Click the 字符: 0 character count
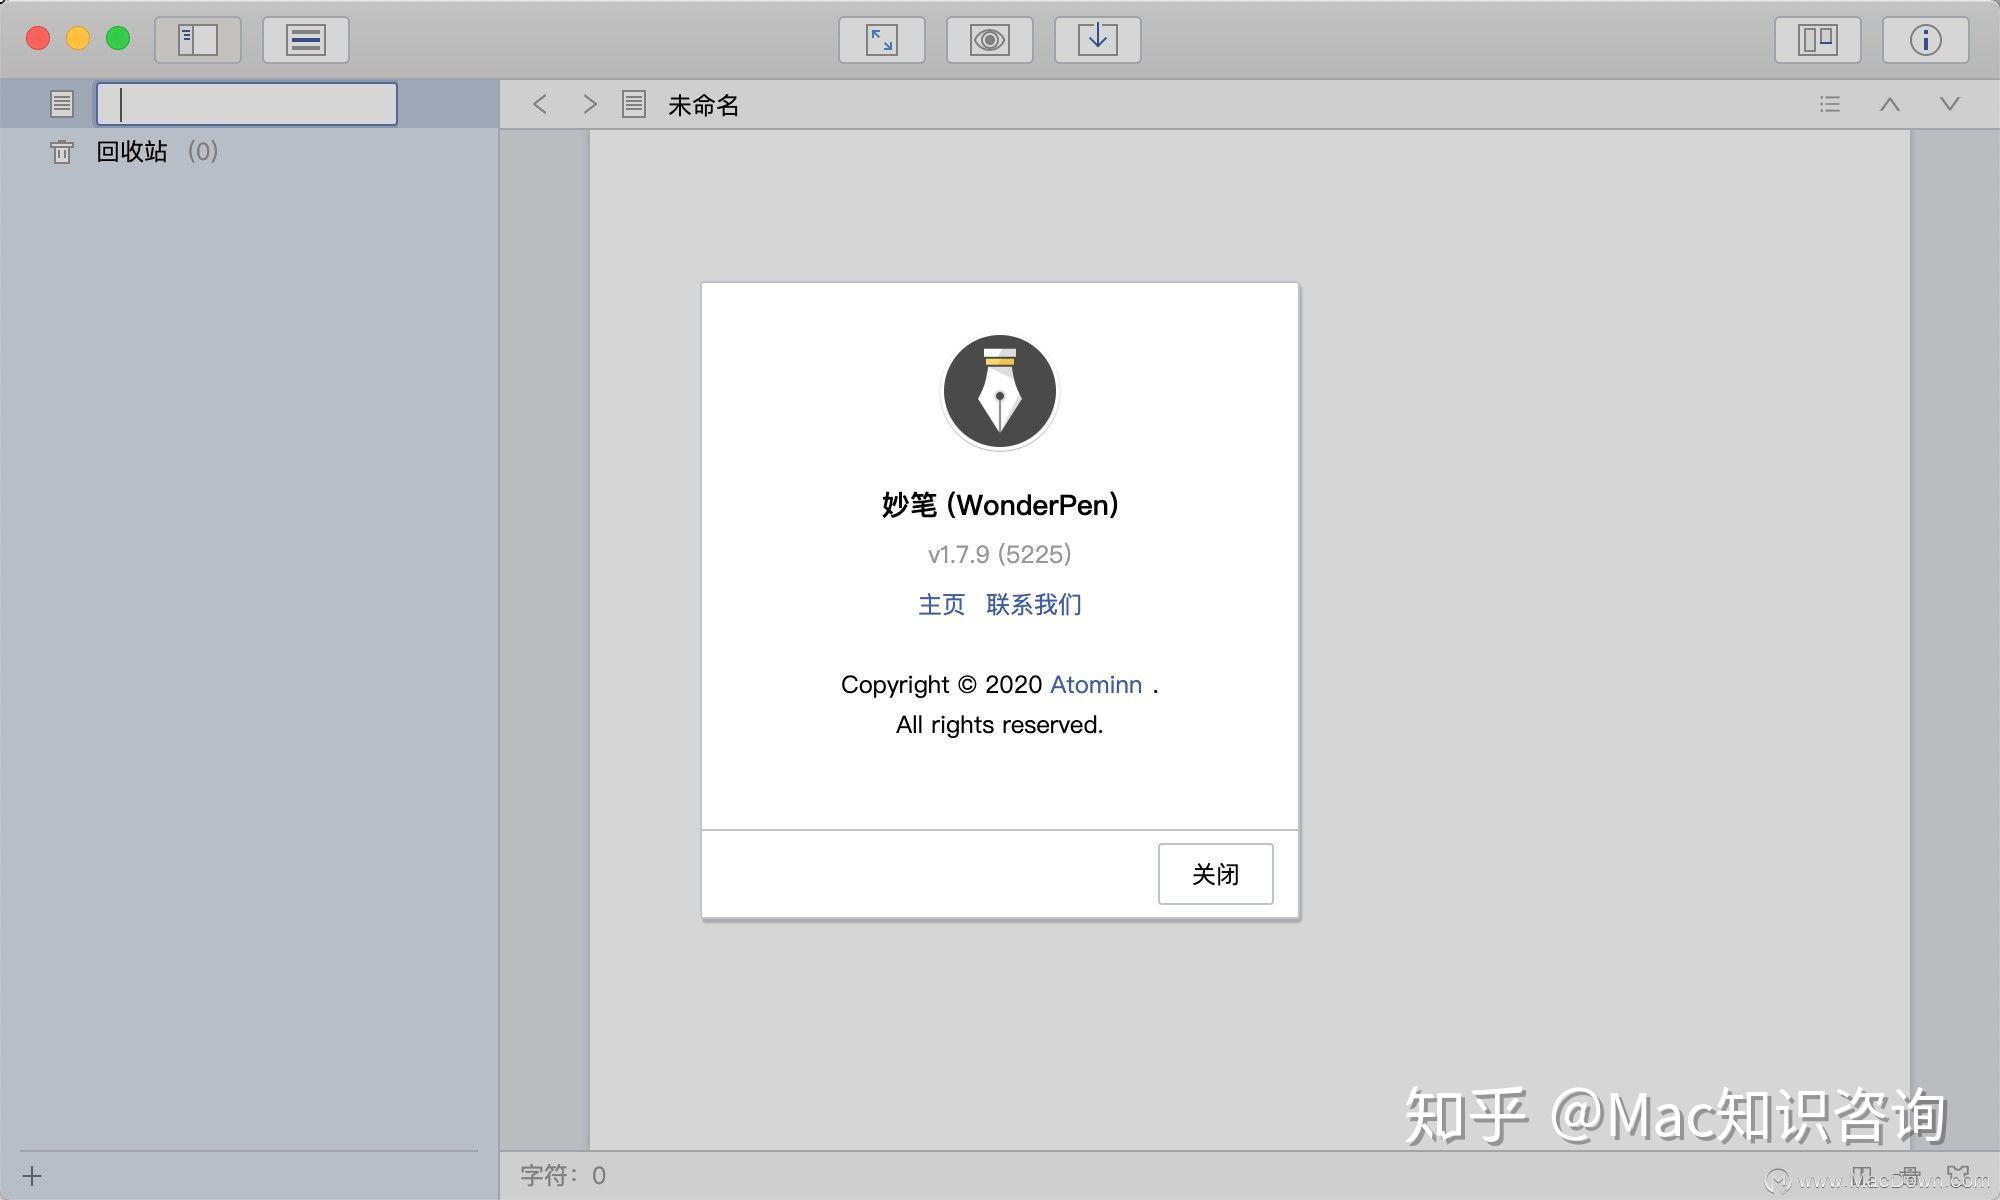2000x1200 pixels. click(x=563, y=1175)
